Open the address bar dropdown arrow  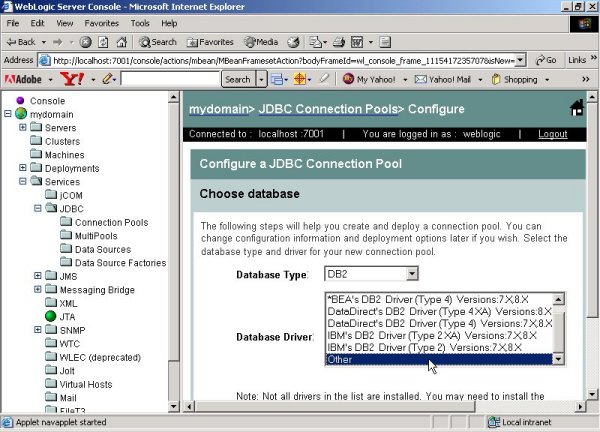[x=520, y=60]
